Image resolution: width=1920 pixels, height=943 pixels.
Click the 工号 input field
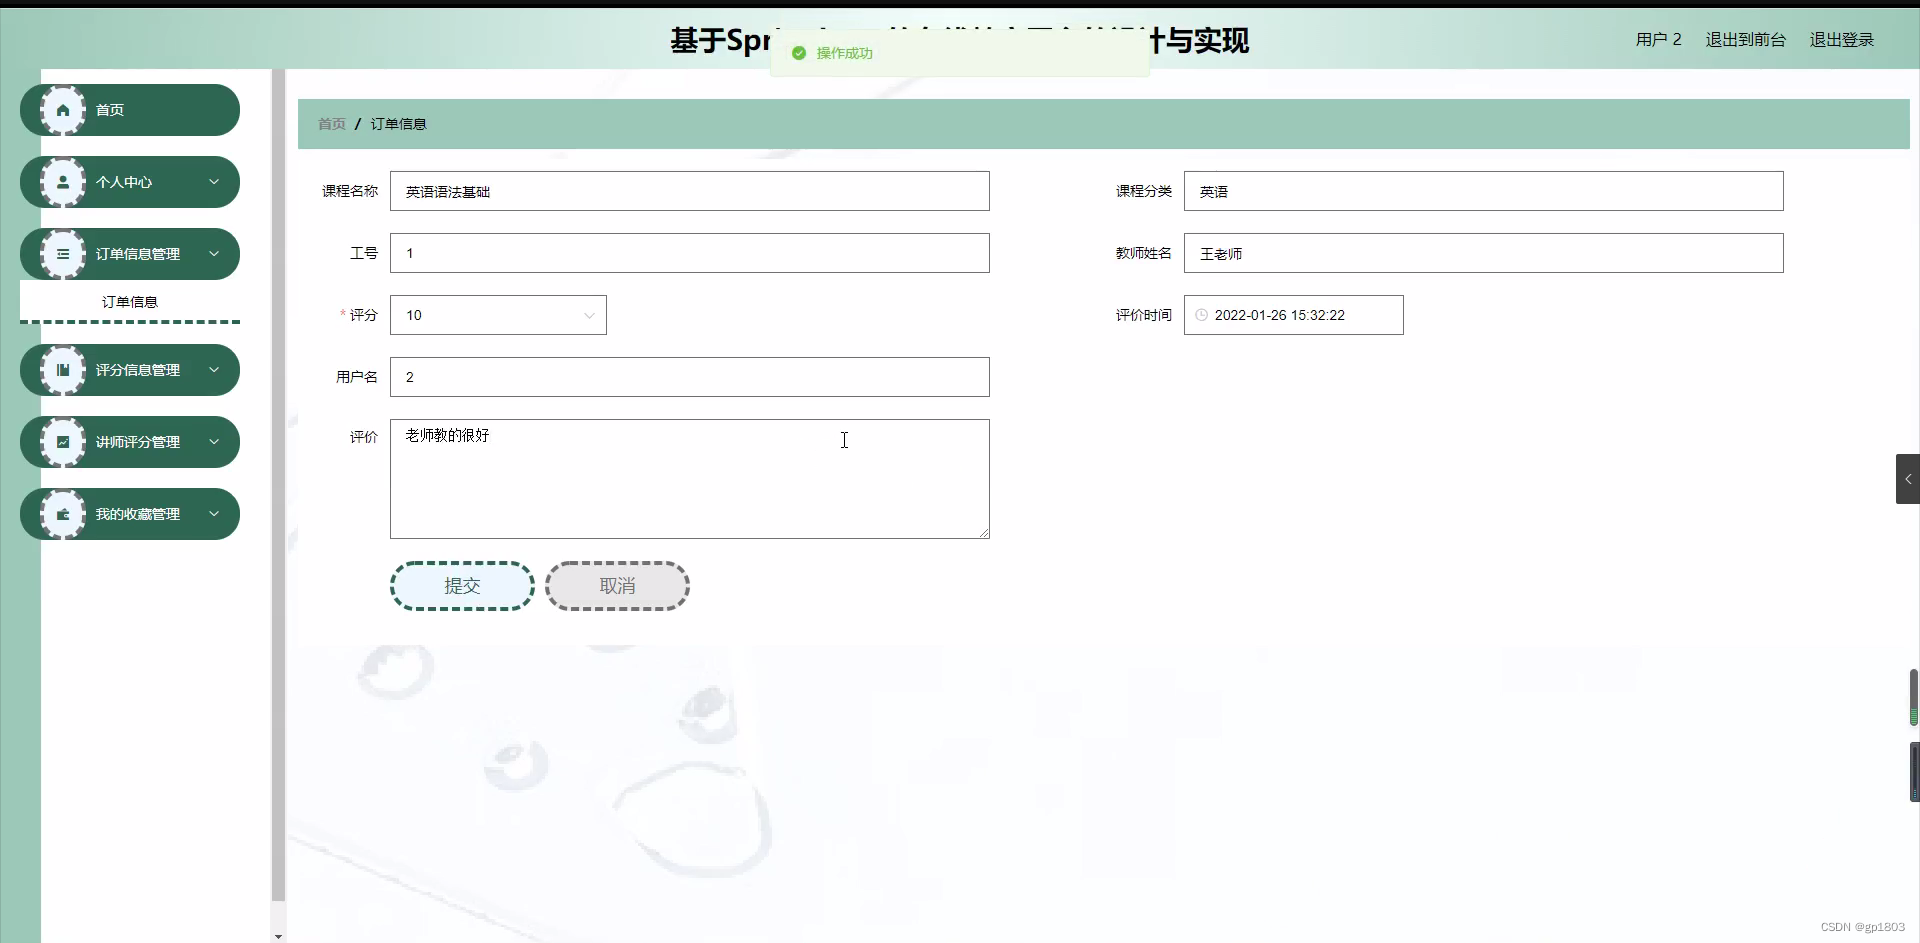pos(690,253)
